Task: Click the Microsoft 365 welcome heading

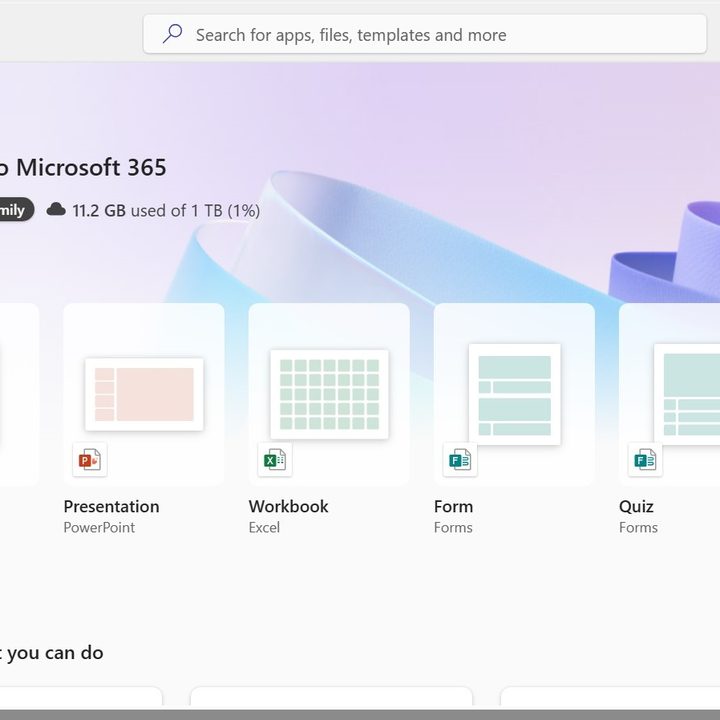Action: [83, 167]
